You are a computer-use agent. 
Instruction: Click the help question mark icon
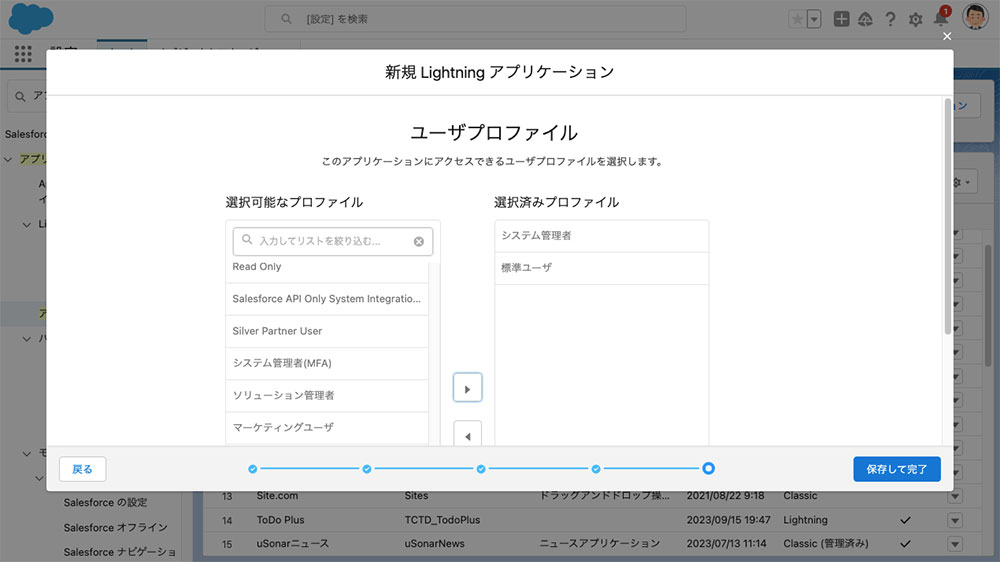(890, 19)
